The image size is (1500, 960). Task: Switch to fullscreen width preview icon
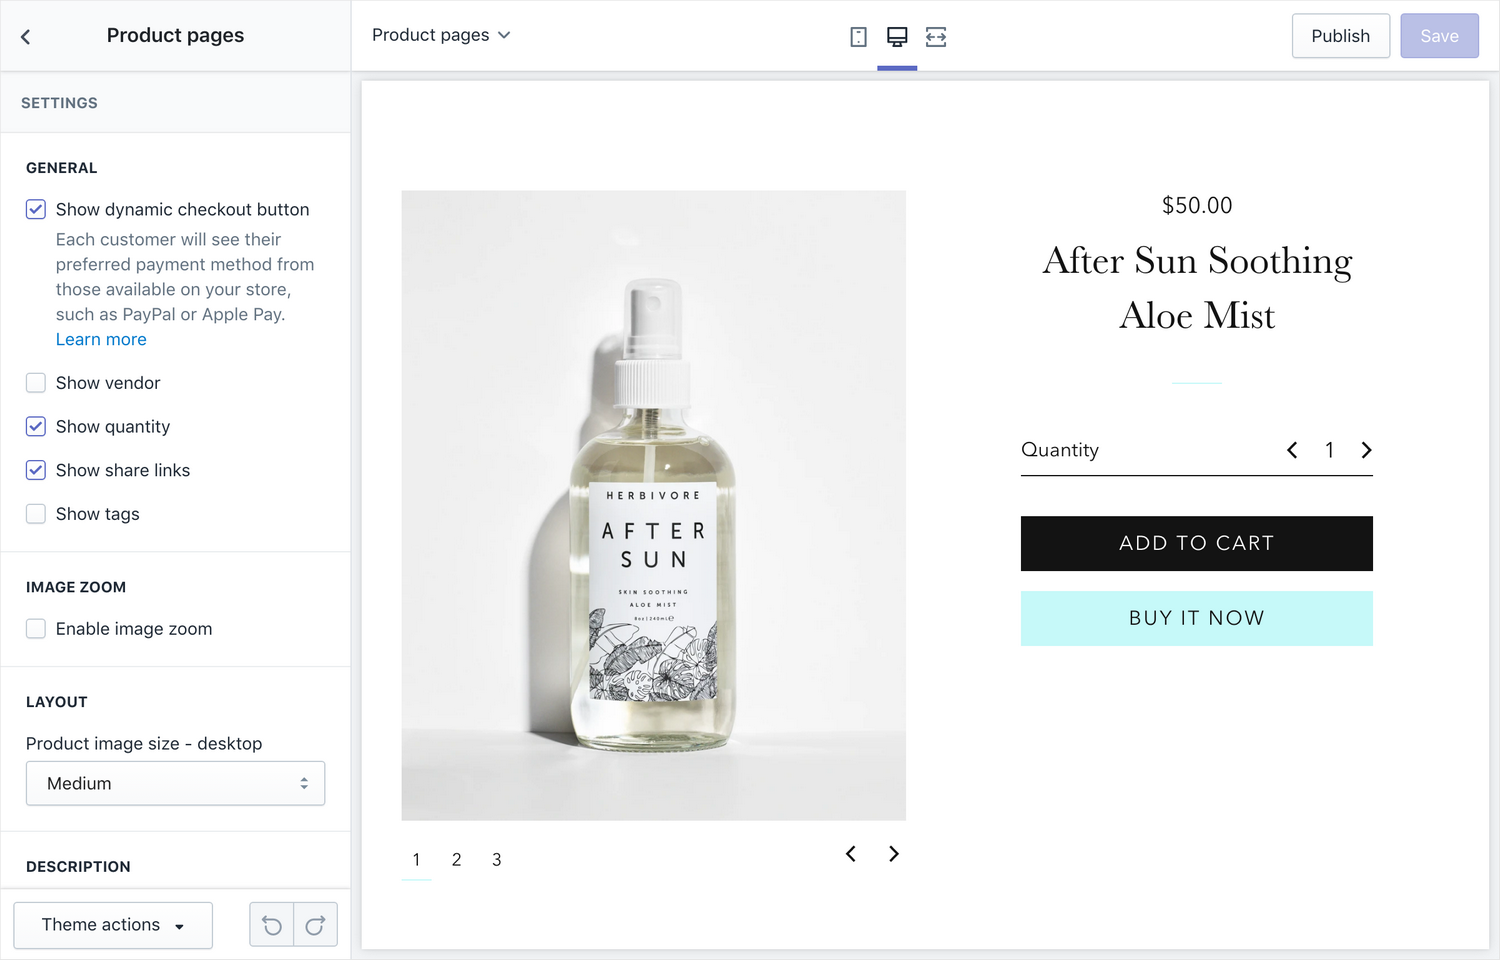[x=936, y=37]
